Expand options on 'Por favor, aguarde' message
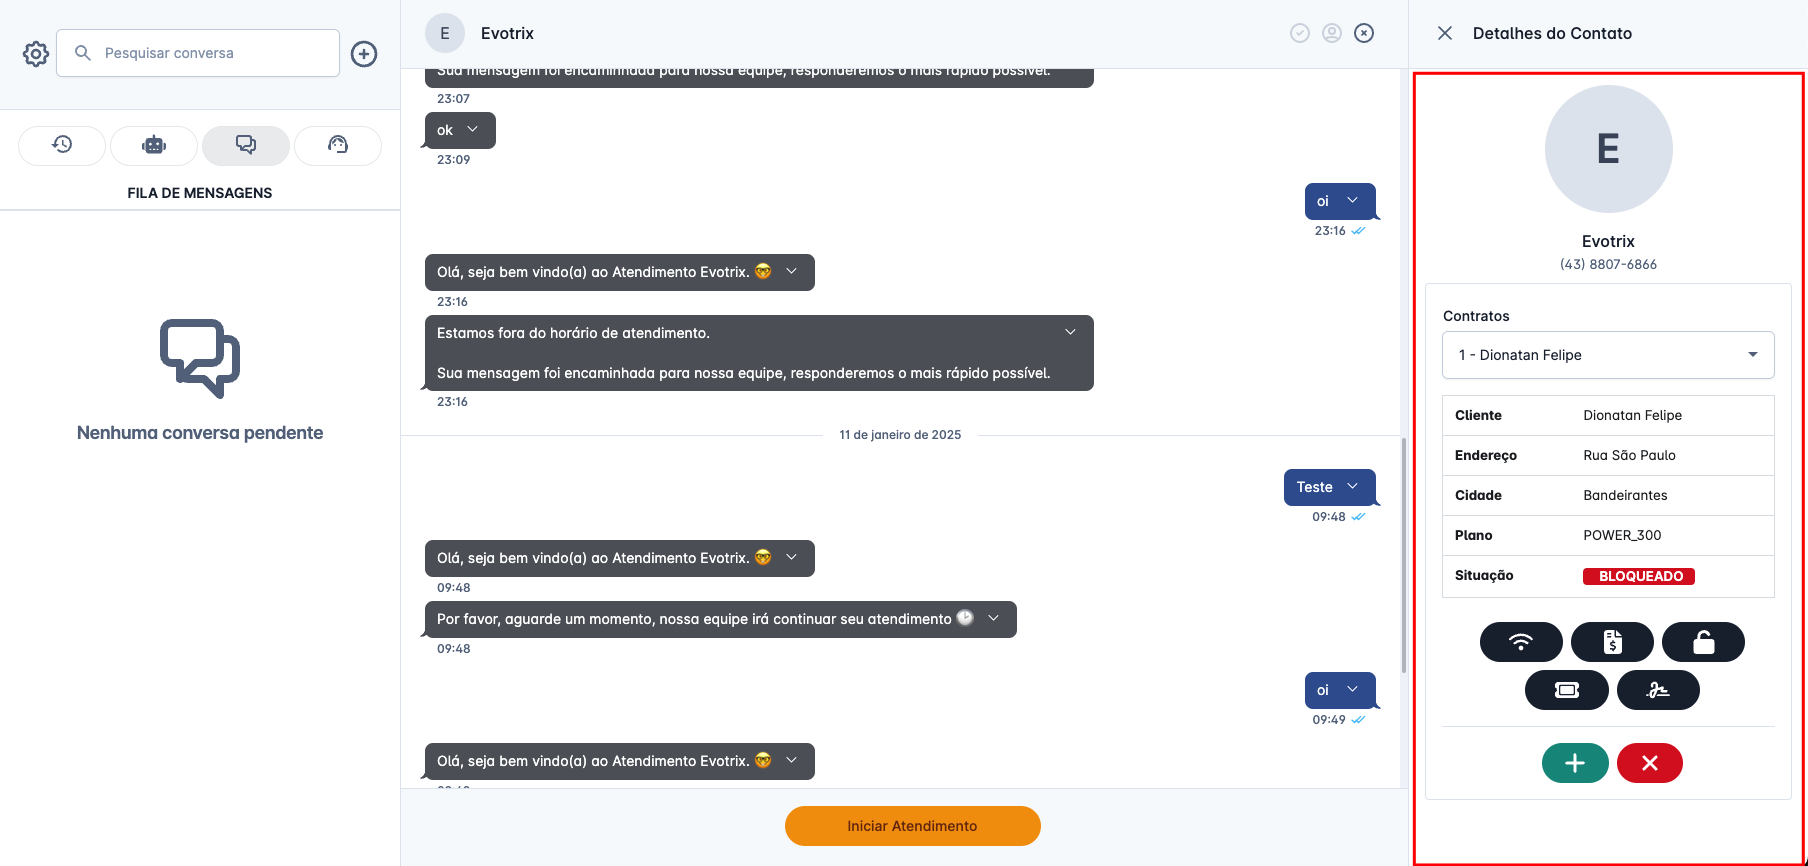 [994, 619]
